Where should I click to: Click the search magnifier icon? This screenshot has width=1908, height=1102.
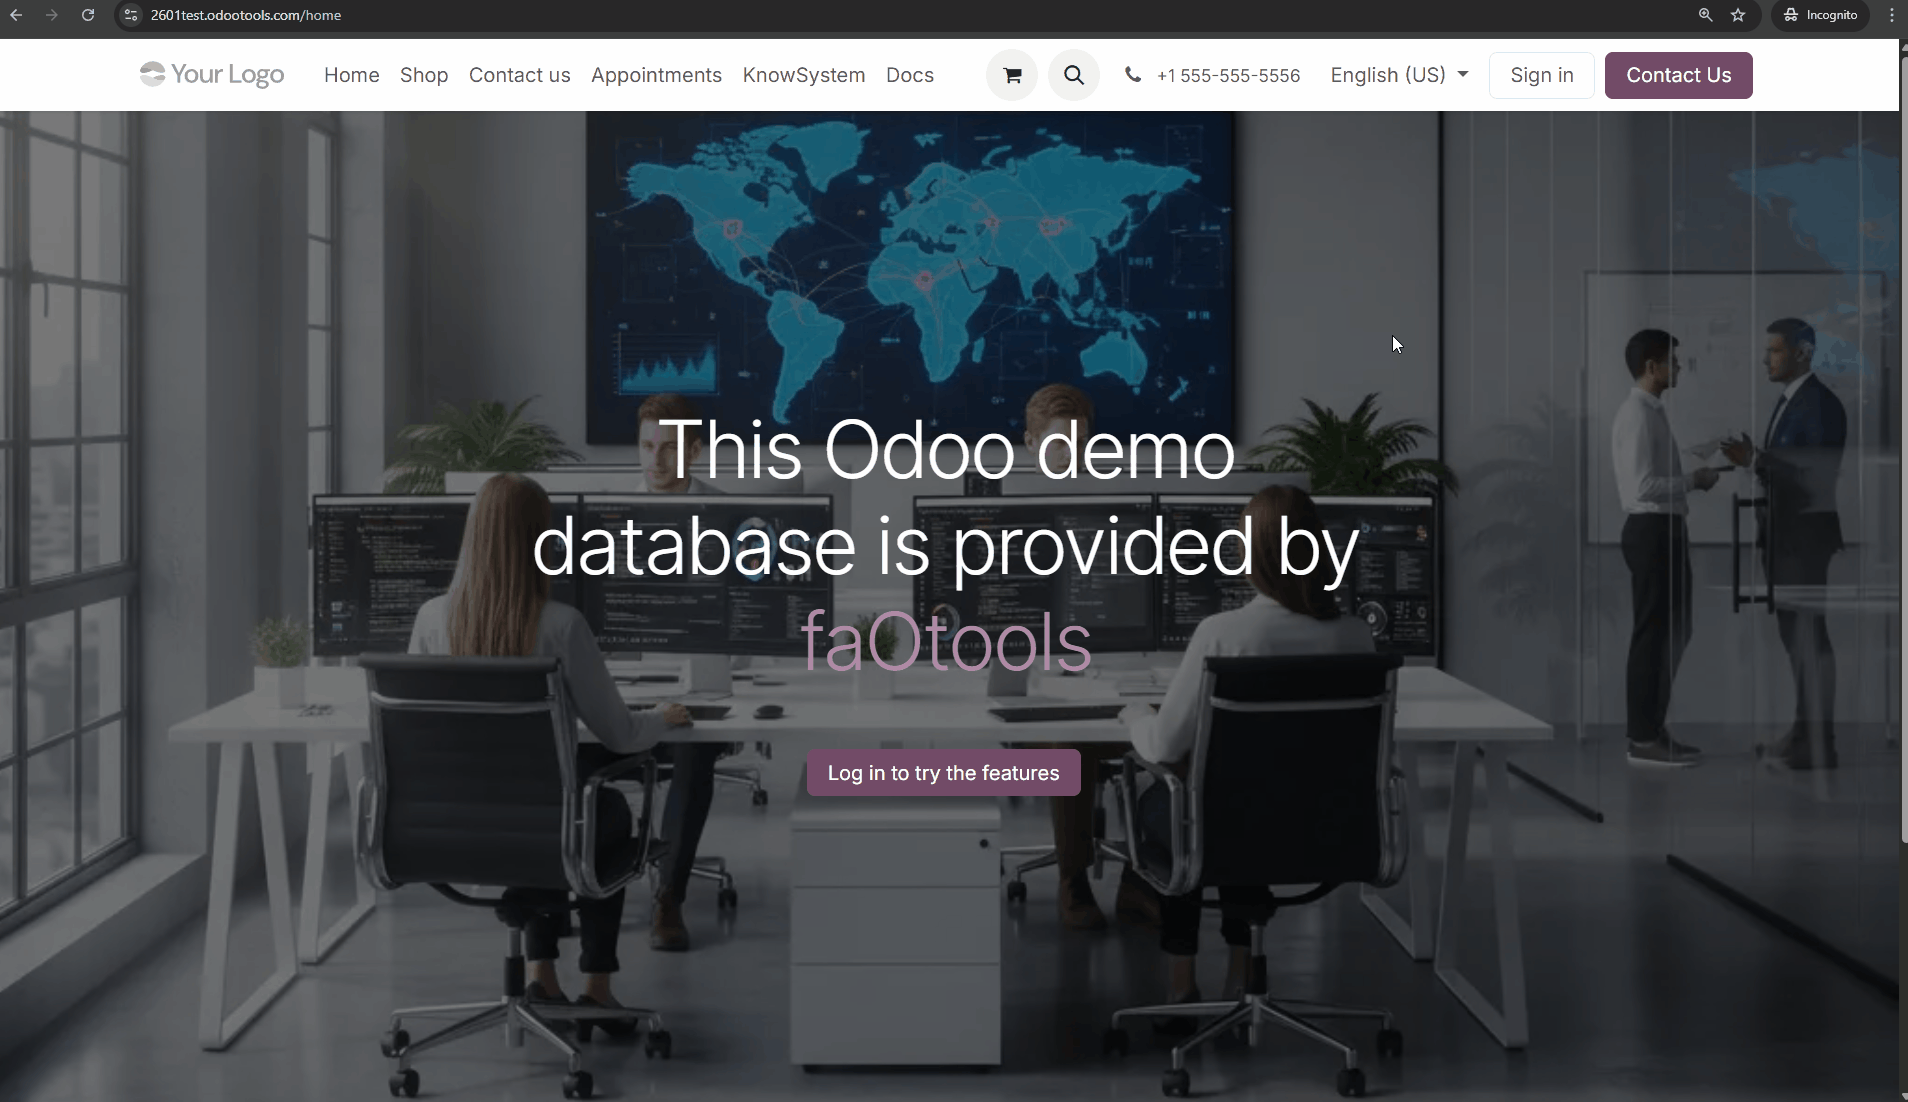(1073, 75)
